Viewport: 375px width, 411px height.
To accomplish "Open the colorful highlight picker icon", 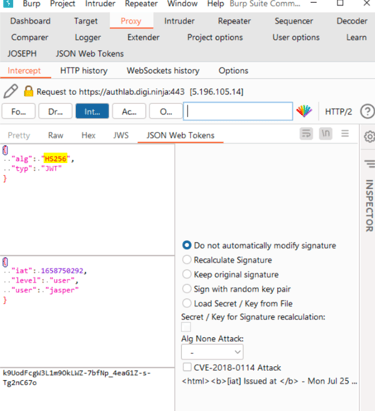I will point(304,111).
